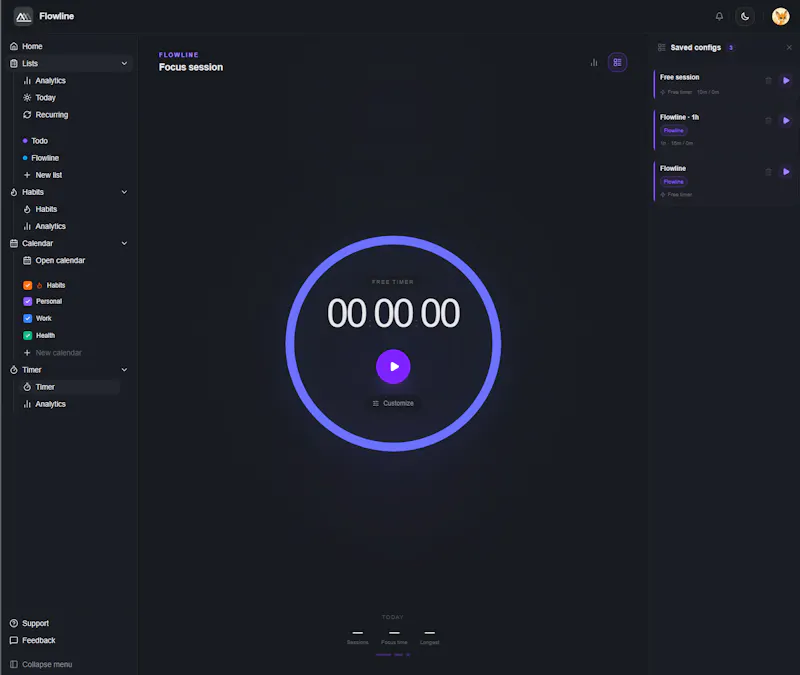Open the notifications bell
The width and height of the screenshot is (800, 675).
(x=719, y=16)
